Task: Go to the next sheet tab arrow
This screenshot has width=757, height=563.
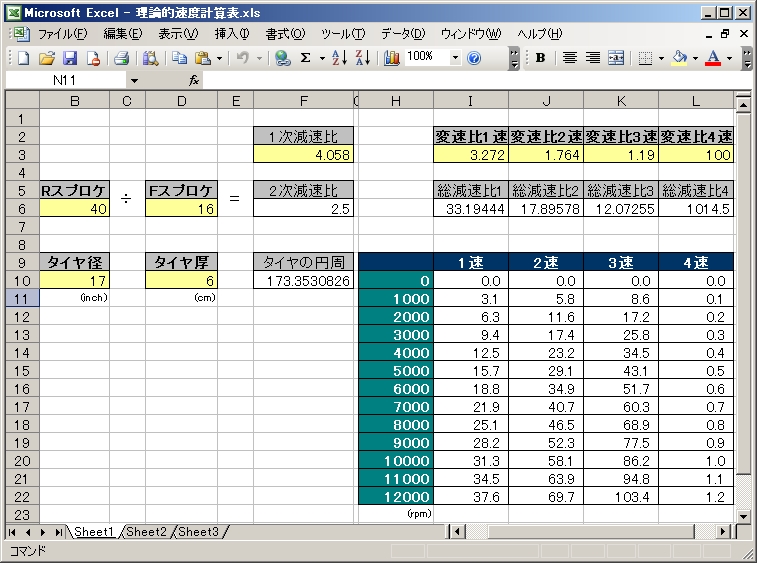Action: (x=43, y=532)
